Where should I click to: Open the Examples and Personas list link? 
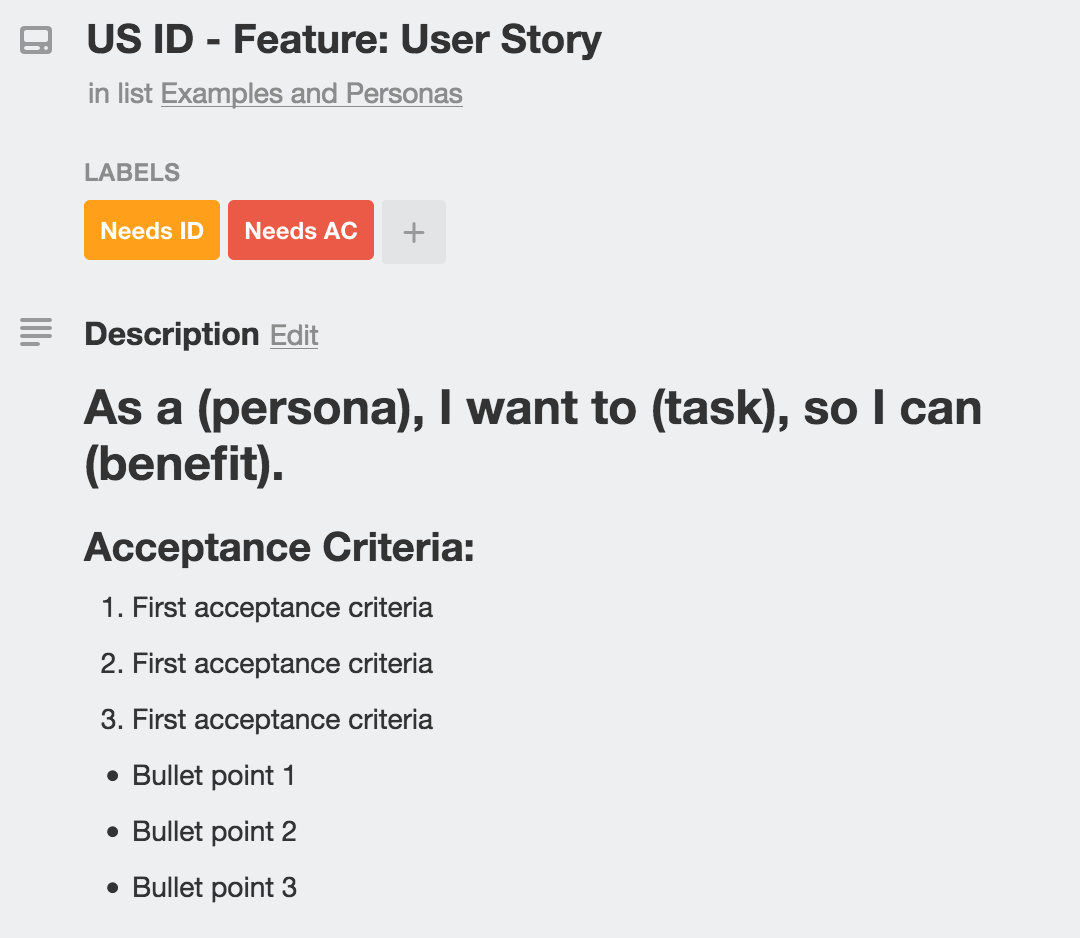pos(311,93)
